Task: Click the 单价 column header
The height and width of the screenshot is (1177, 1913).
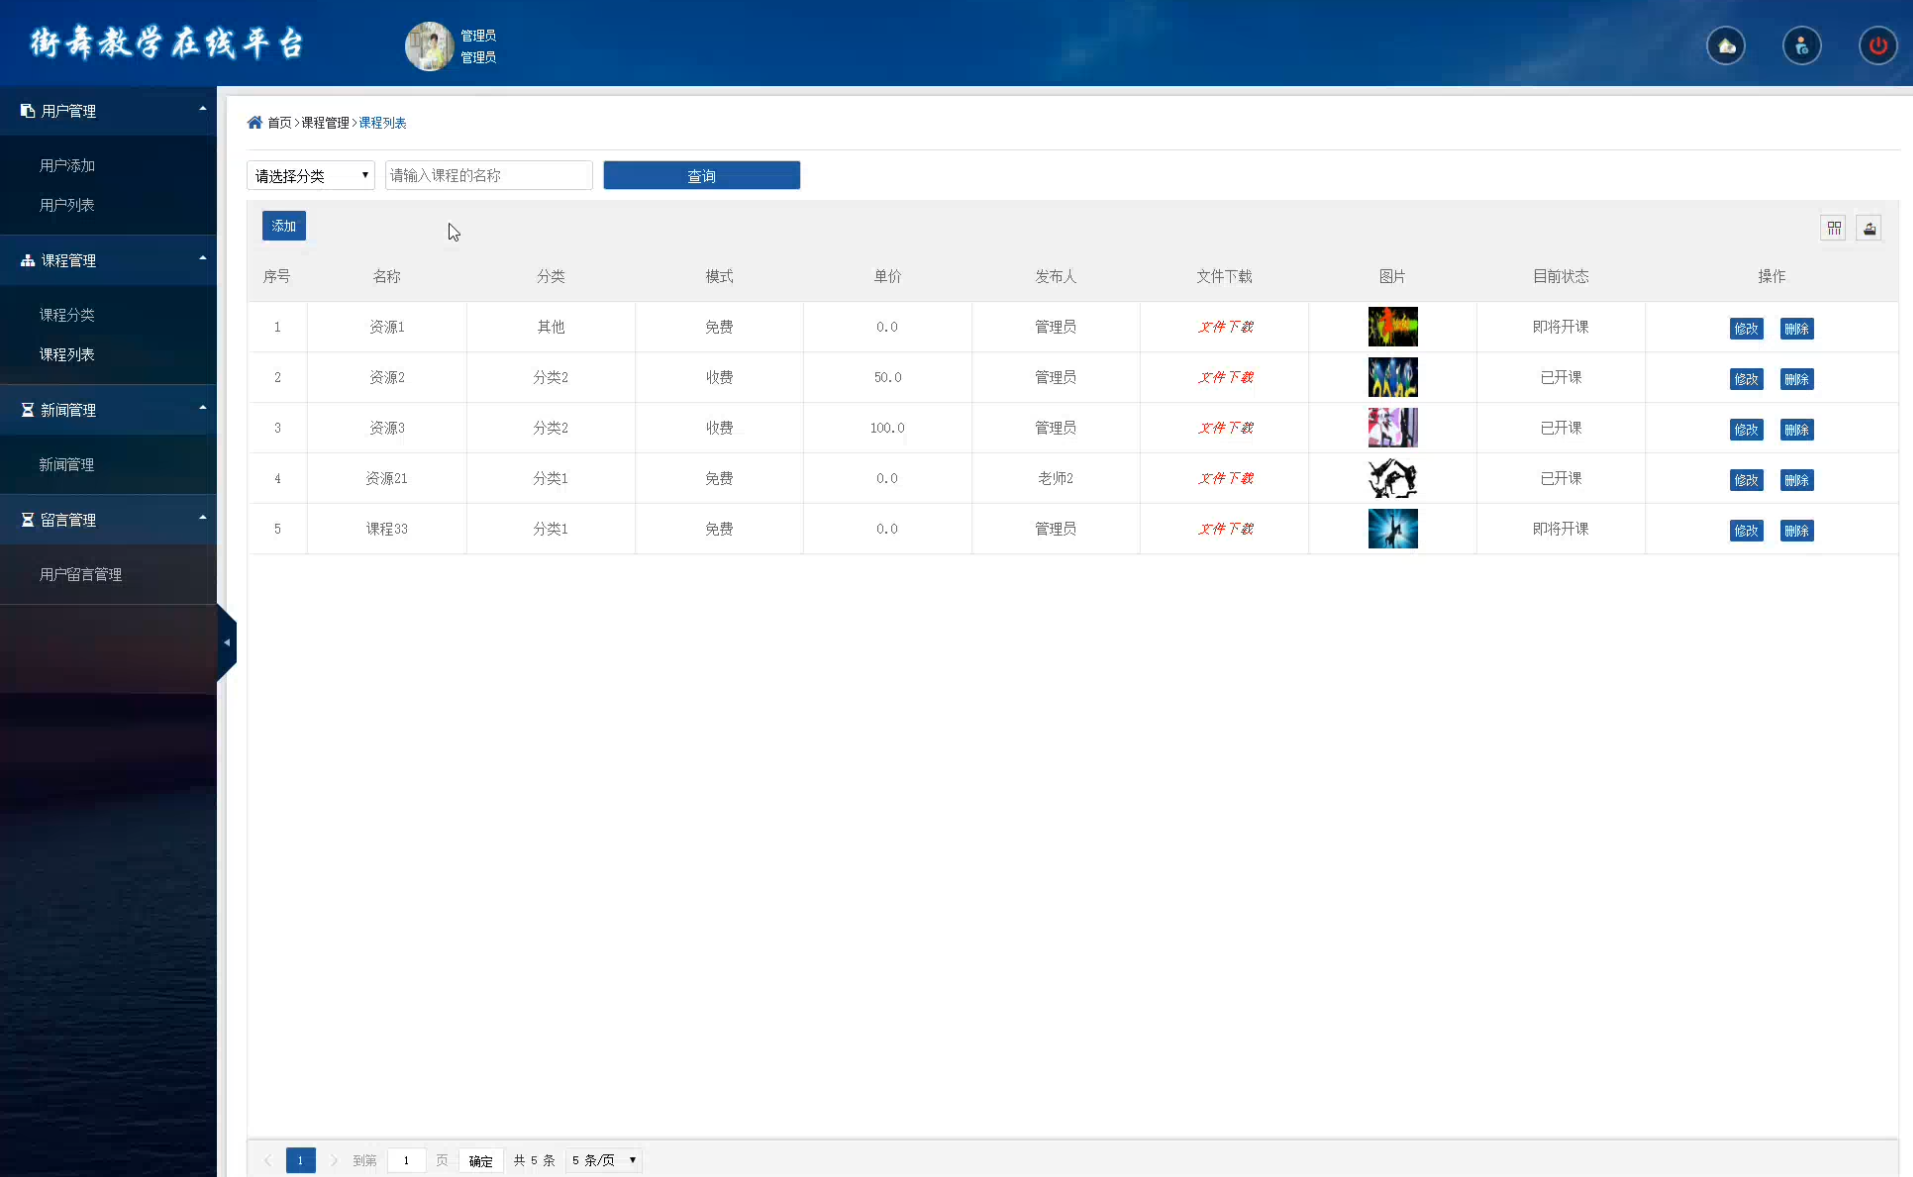Action: coord(887,276)
